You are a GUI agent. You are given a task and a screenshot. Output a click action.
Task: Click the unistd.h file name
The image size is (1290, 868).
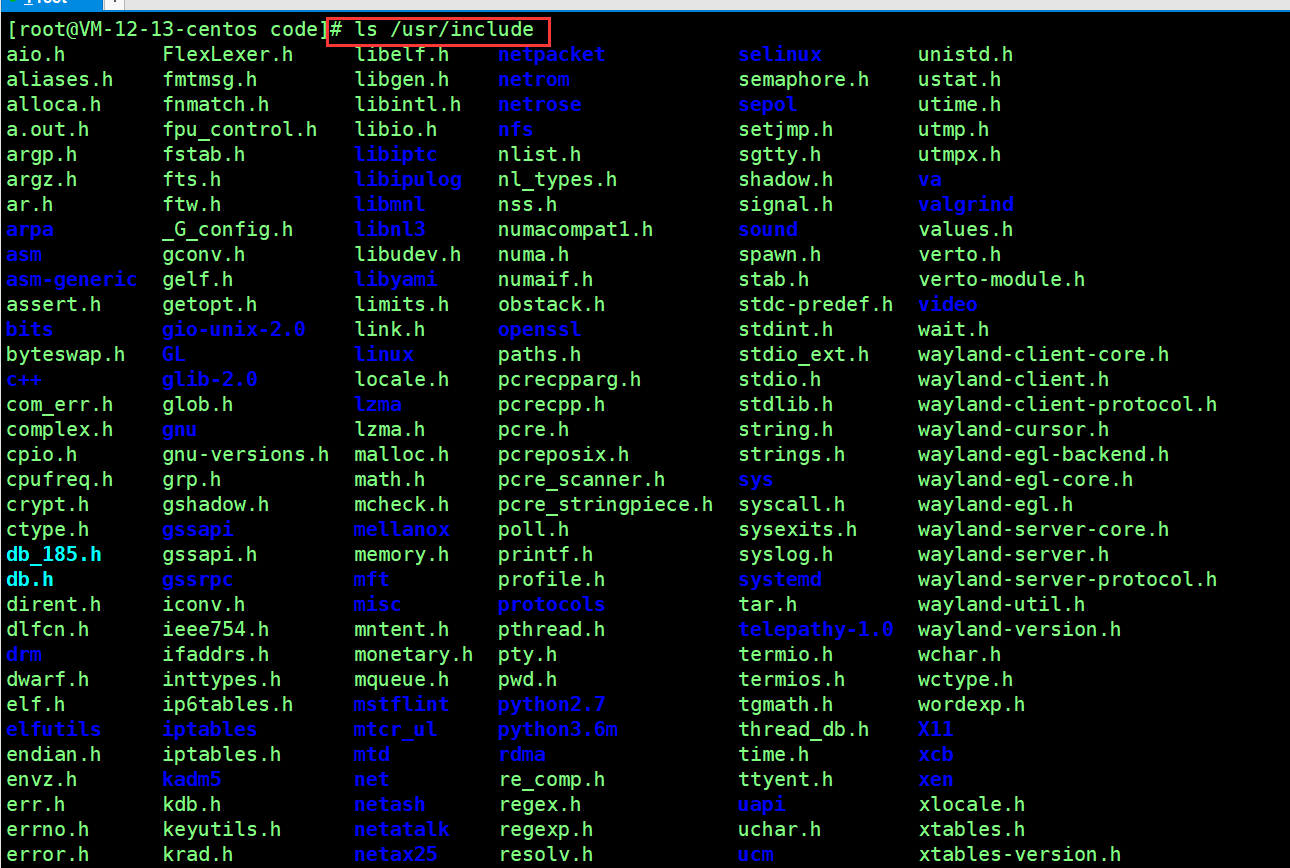[x=965, y=55]
